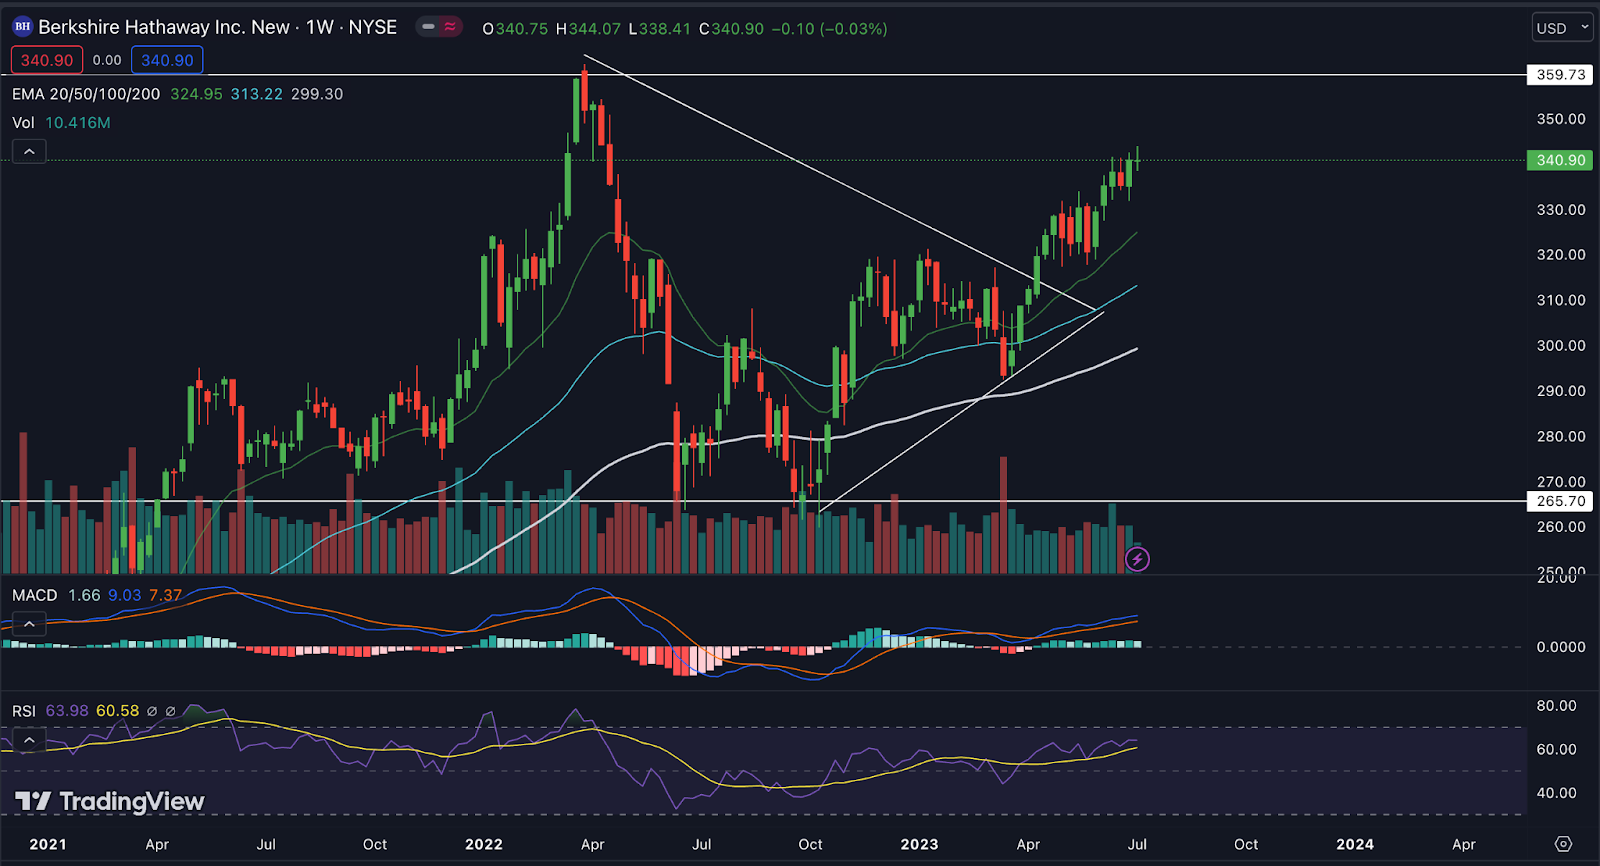
Task: Select the EMA 20/50/100/200 indicator label
Action: pyautogui.click(x=86, y=94)
